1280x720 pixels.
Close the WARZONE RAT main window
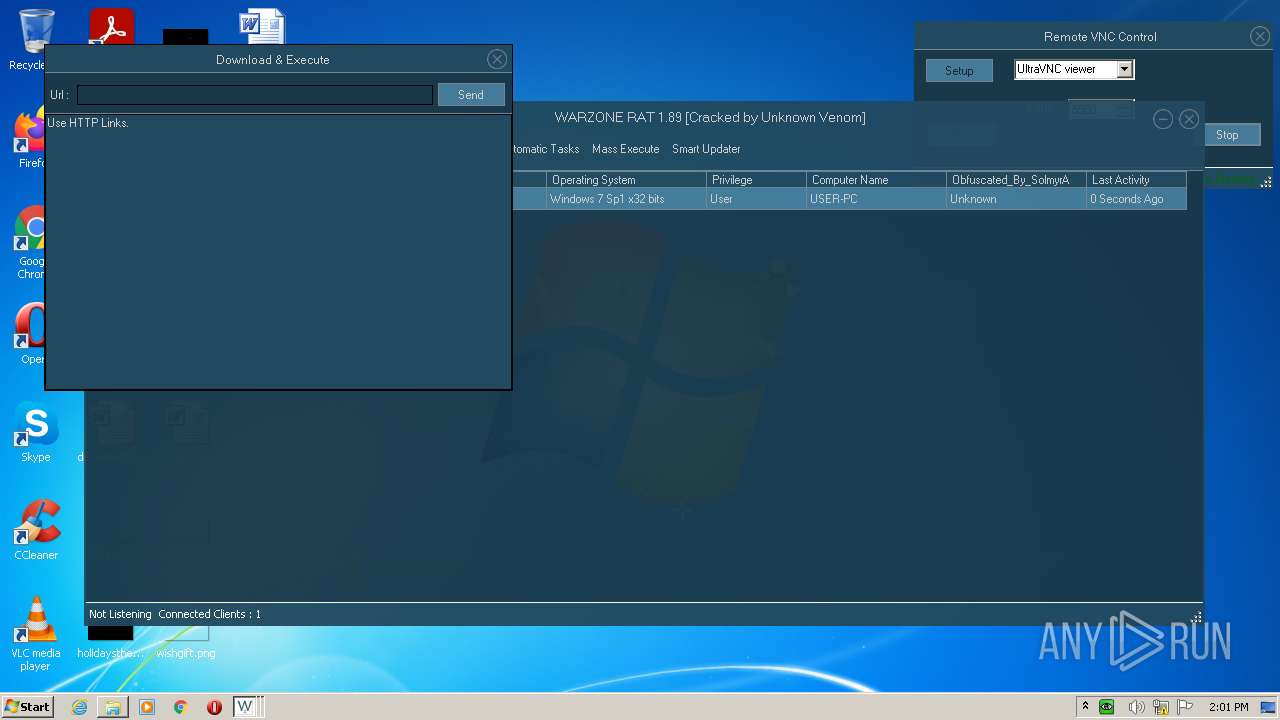point(1189,119)
